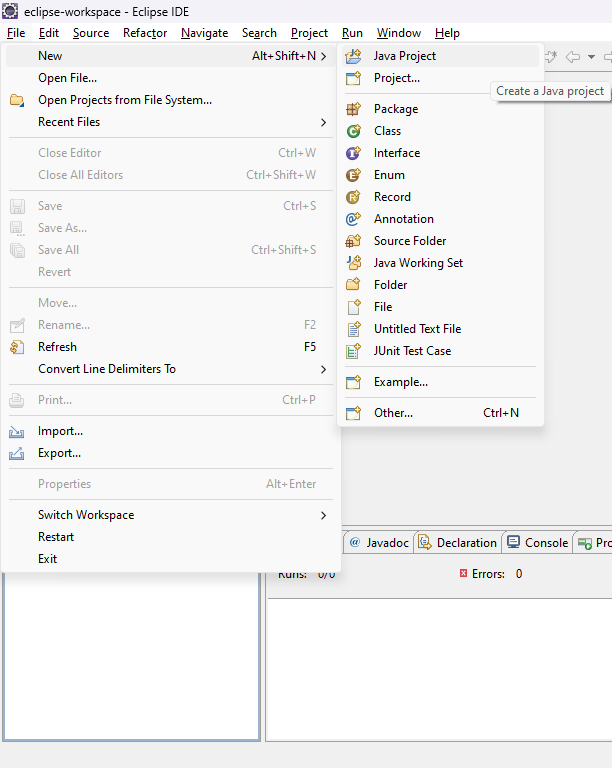The image size is (612, 768).
Task: Click the JUnit Test Case icon
Action: coord(353,351)
